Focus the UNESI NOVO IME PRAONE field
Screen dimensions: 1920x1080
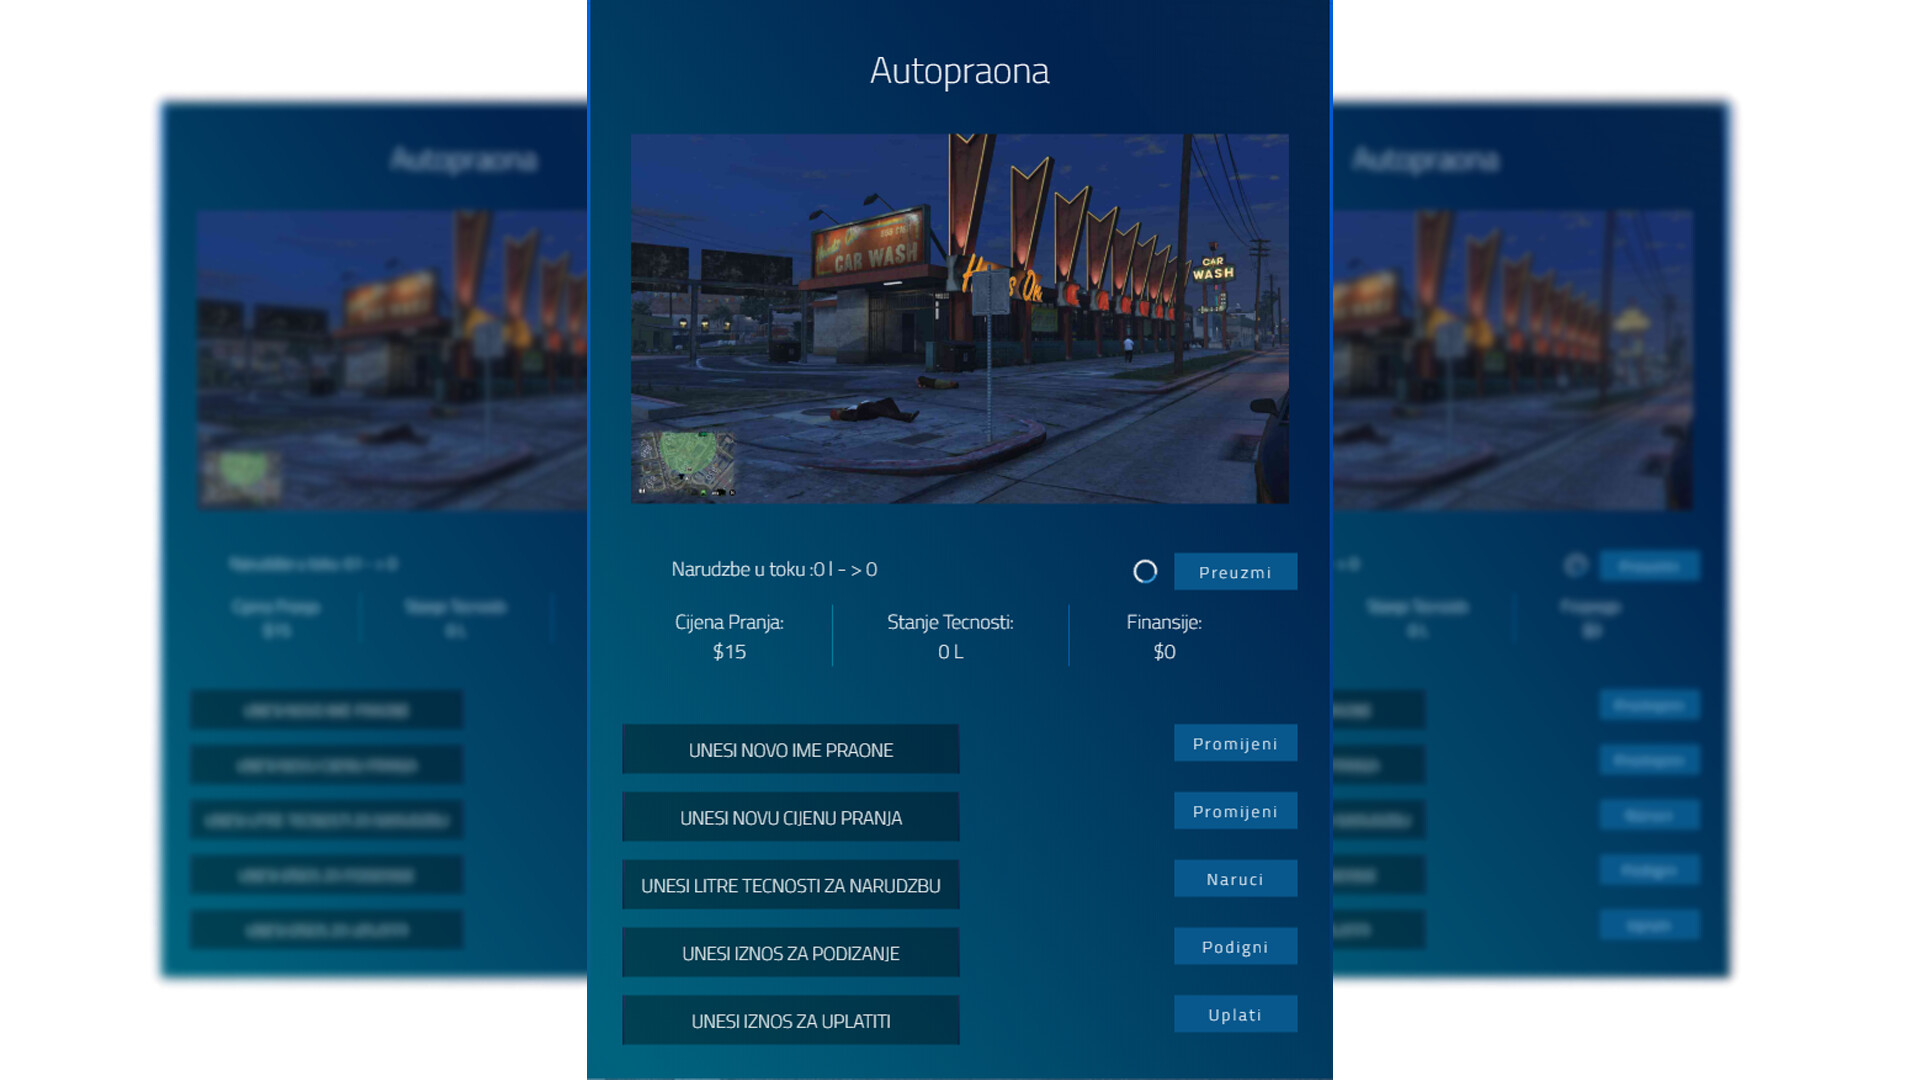[790, 750]
